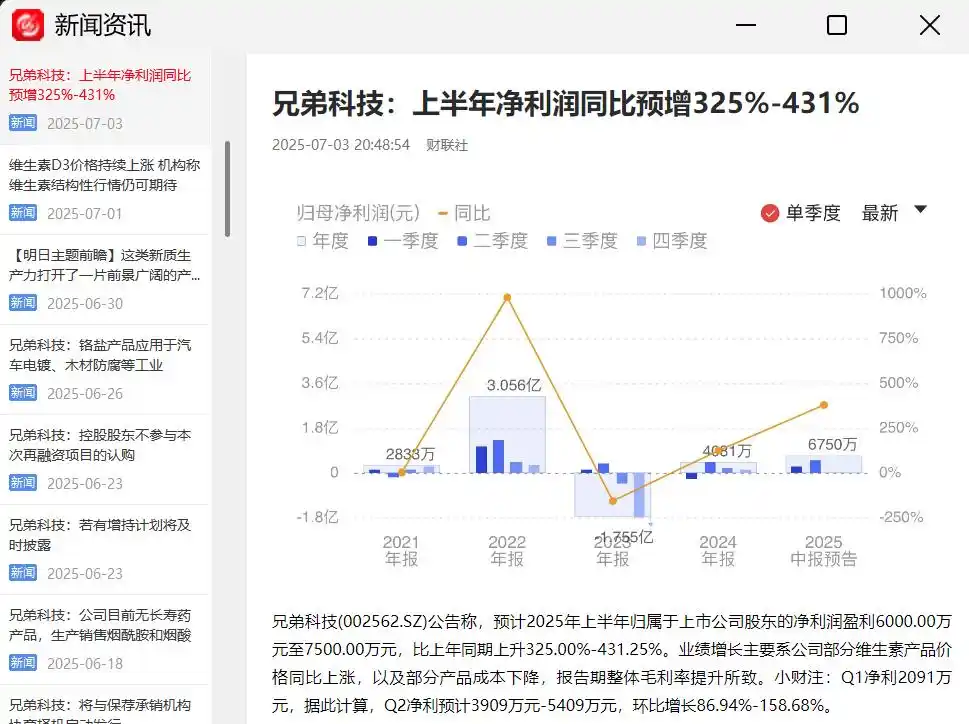This screenshot has width=969, height=724.
Task: Click the 3.056亿 bar value label
Action: 514,385
